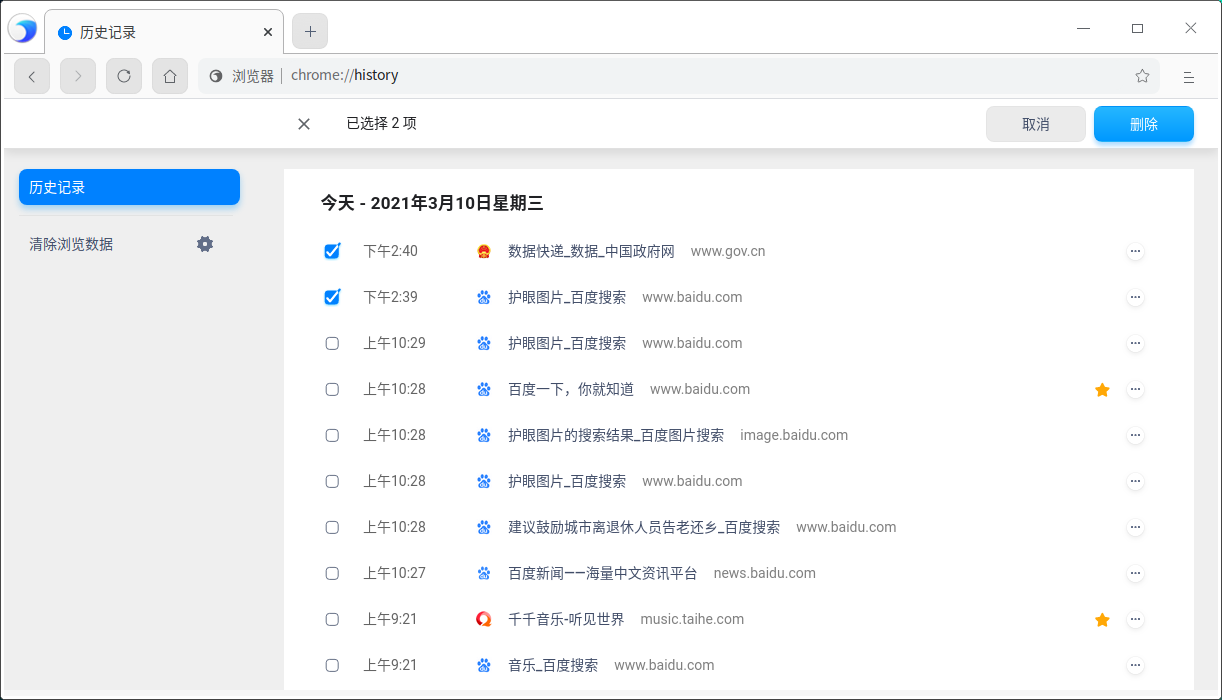Check the 护眼图片的搜索结果 entry checkbox
Viewport: 1222px width, 700px height.
(x=332, y=435)
